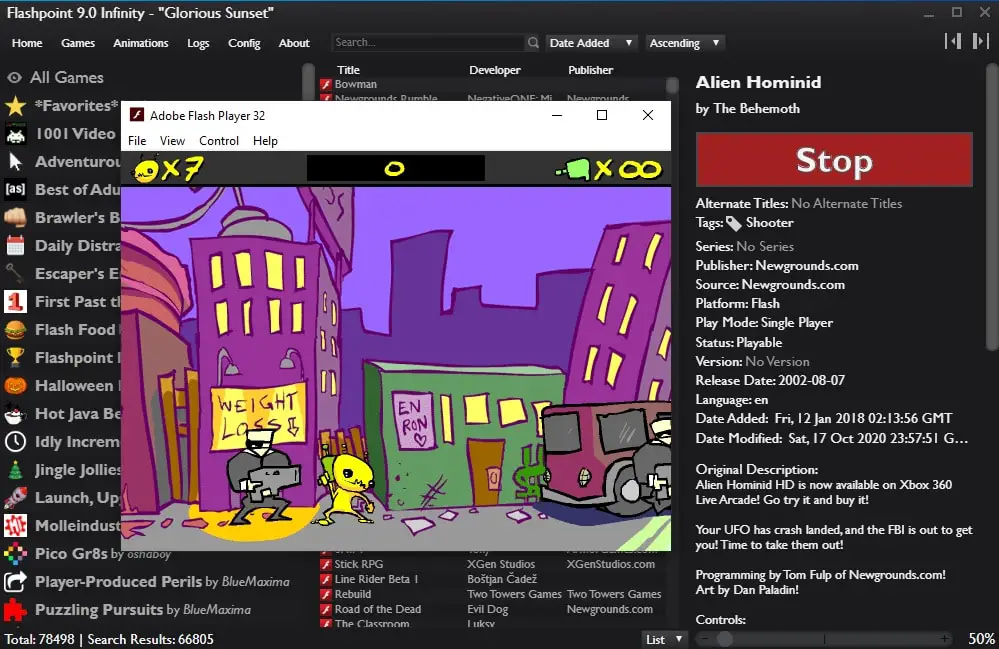The width and height of the screenshot is (999, 649).
Task: Open the Config tab
Action: tap(244, 43)
